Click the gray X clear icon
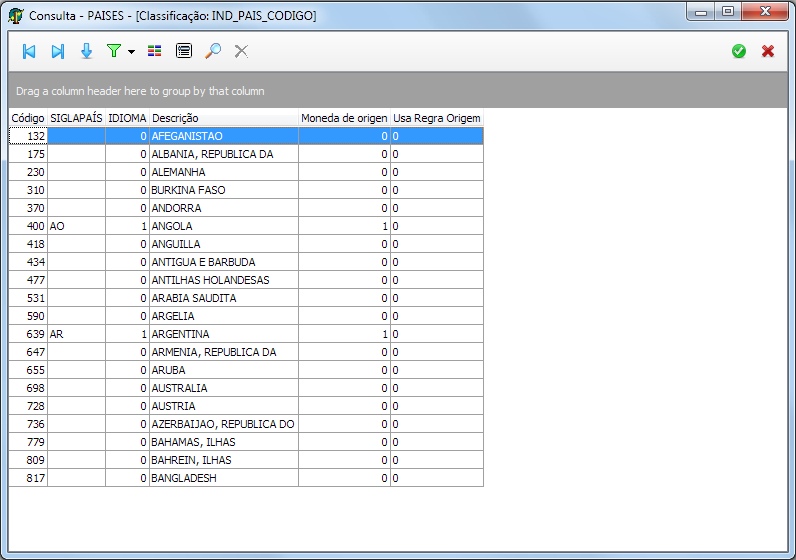 241,51
